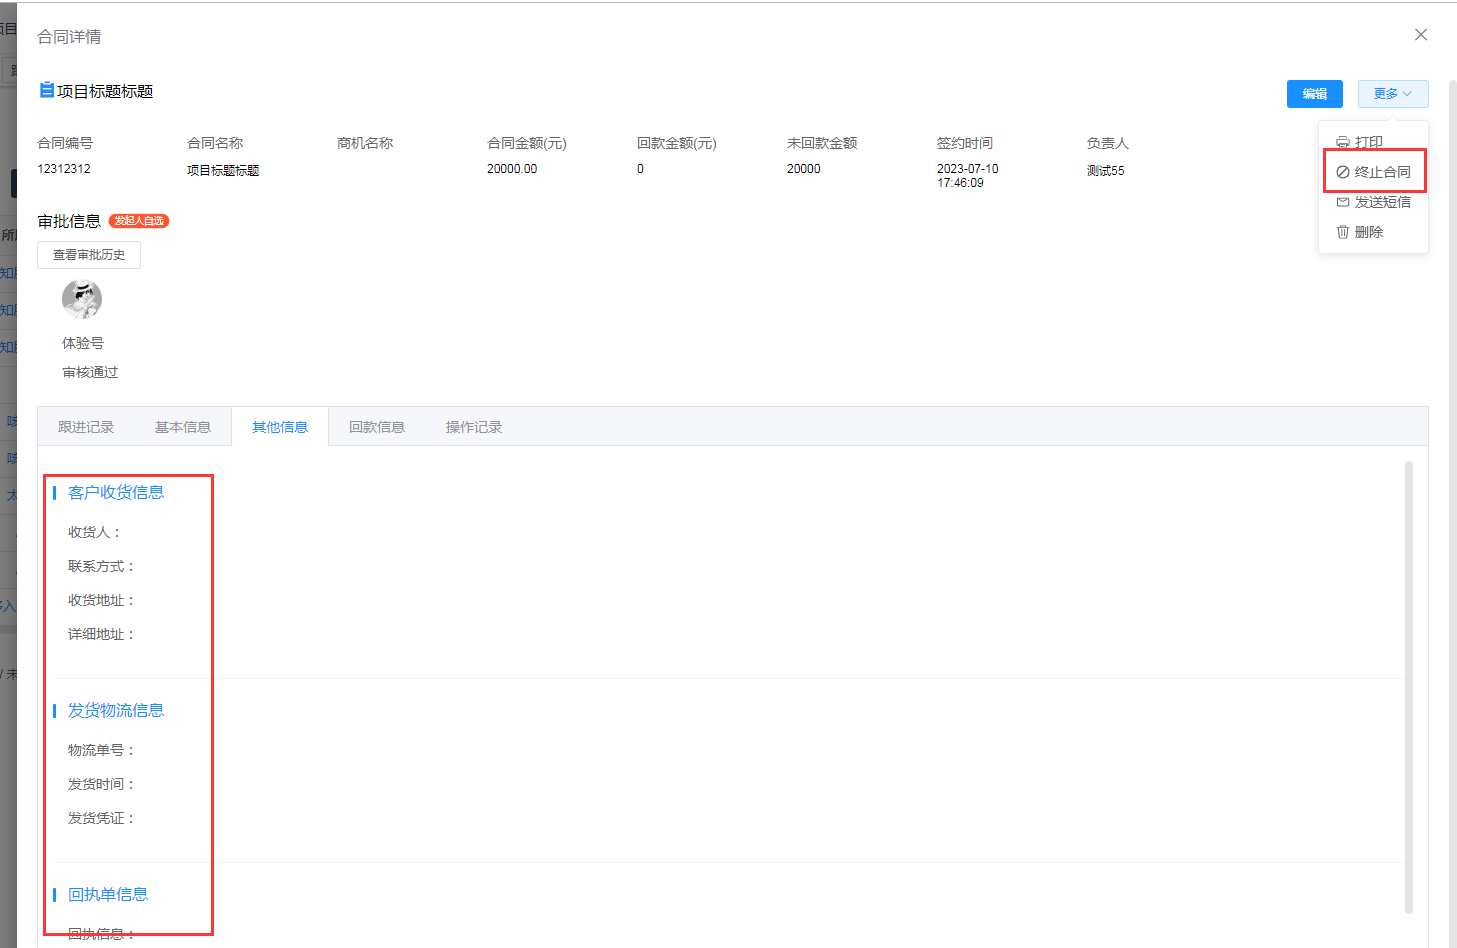Choose 终止合同 from the more menu

click(x=1374, y=172)
